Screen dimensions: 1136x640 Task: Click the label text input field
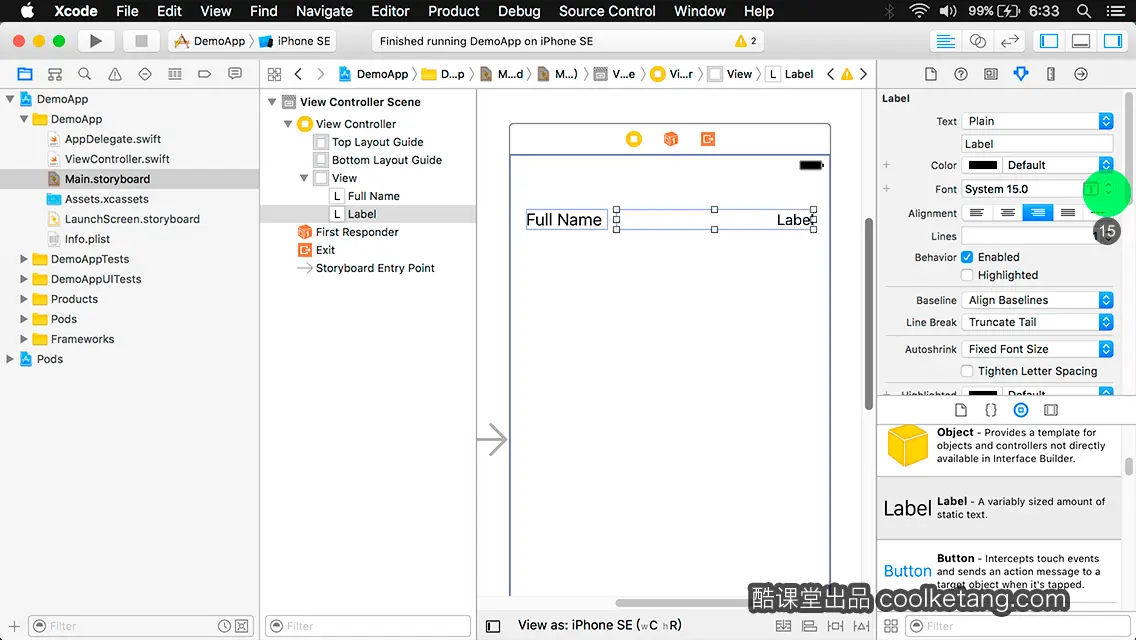[x=1037, y=144]
